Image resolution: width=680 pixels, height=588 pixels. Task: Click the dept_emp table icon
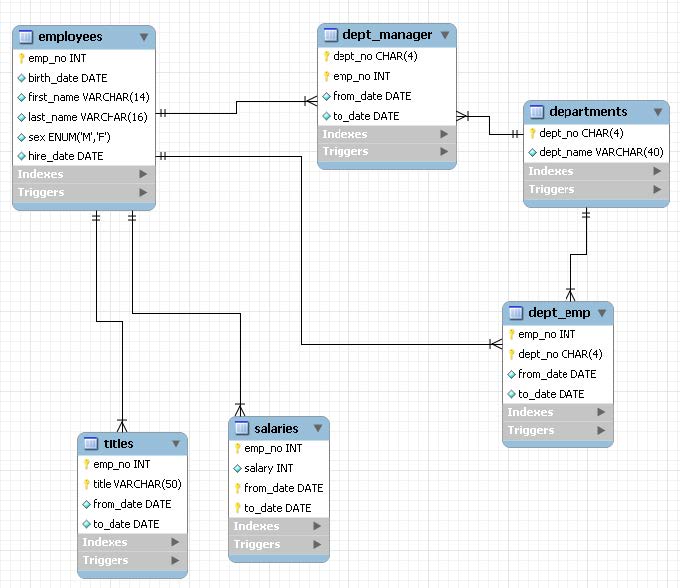(515, 313)
